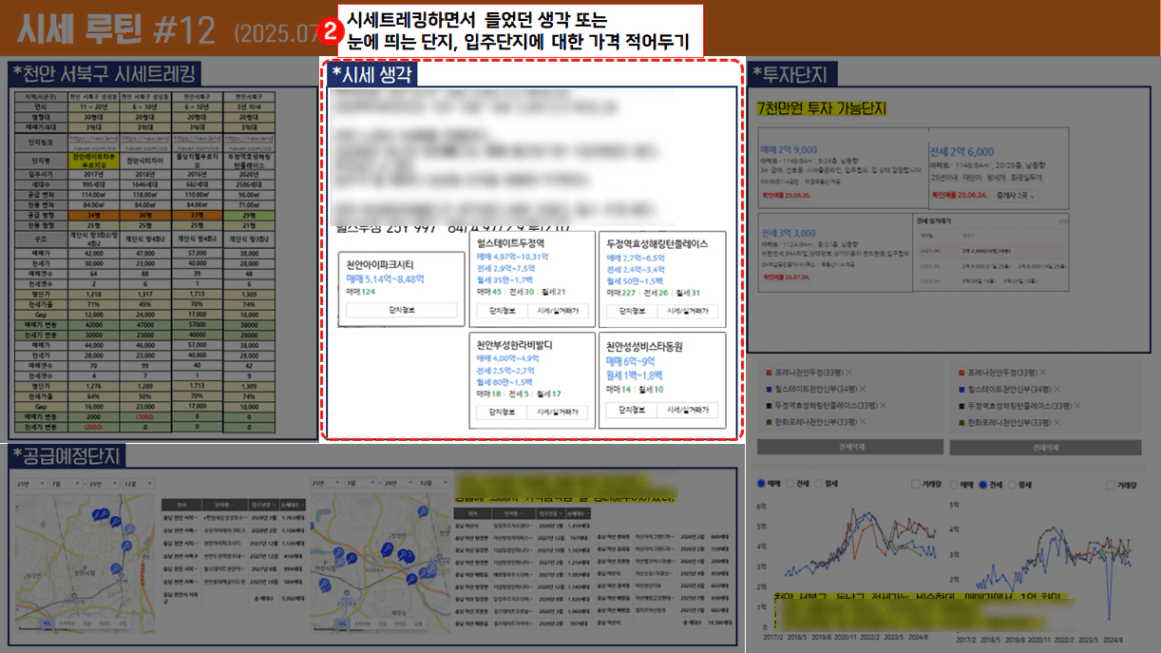This screenshot has height=653, width=1161.
Task: Click 단지정보 button for 천안아이파크시티
Action: (400, 311)
